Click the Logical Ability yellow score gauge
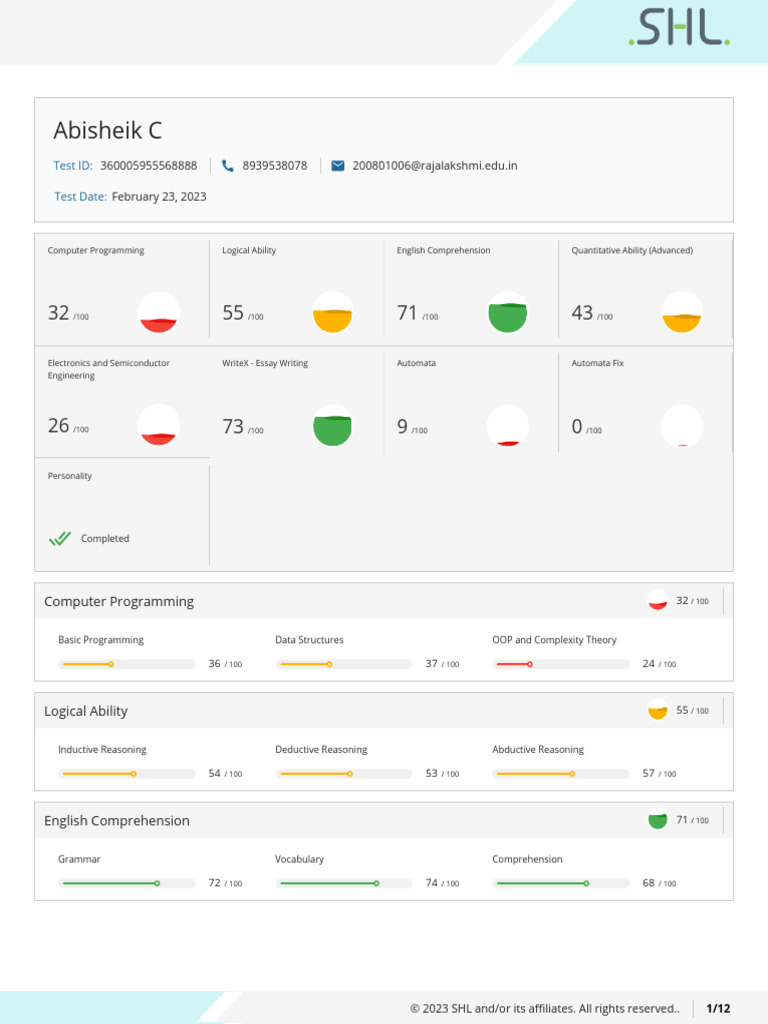 pos(333,312)
